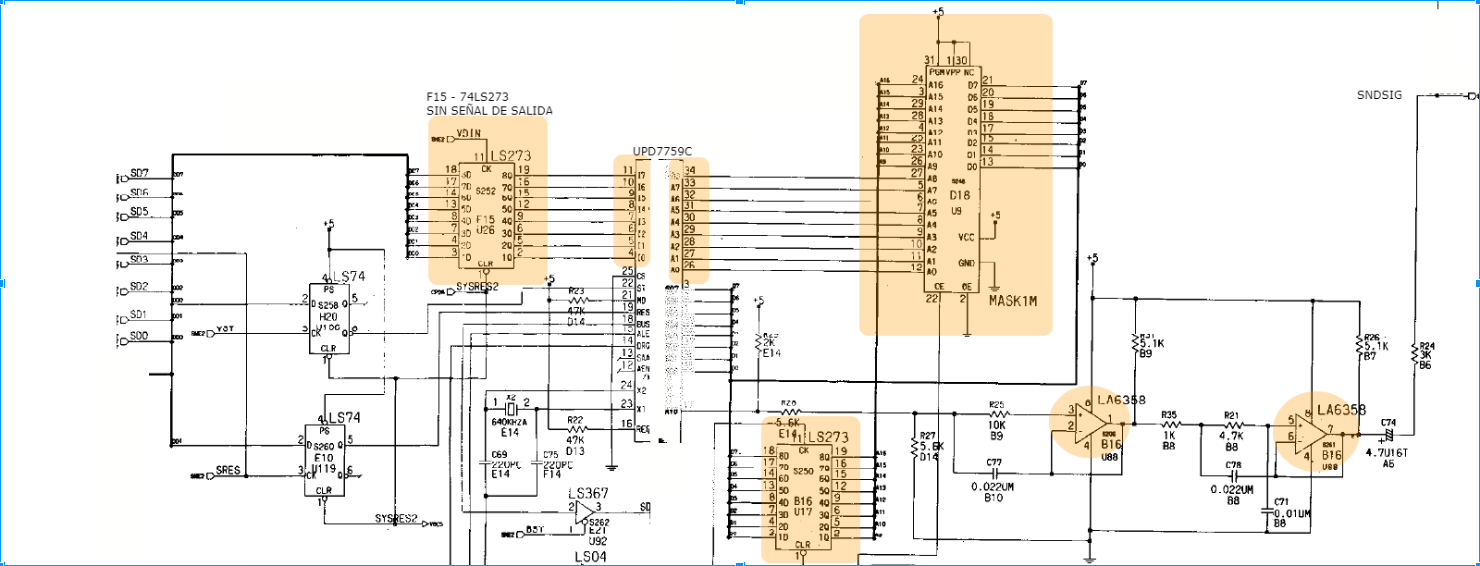Select the C77 0.022UM capacitor
This screenshot has height=566, width=1480.
click(x=994, y=472)
